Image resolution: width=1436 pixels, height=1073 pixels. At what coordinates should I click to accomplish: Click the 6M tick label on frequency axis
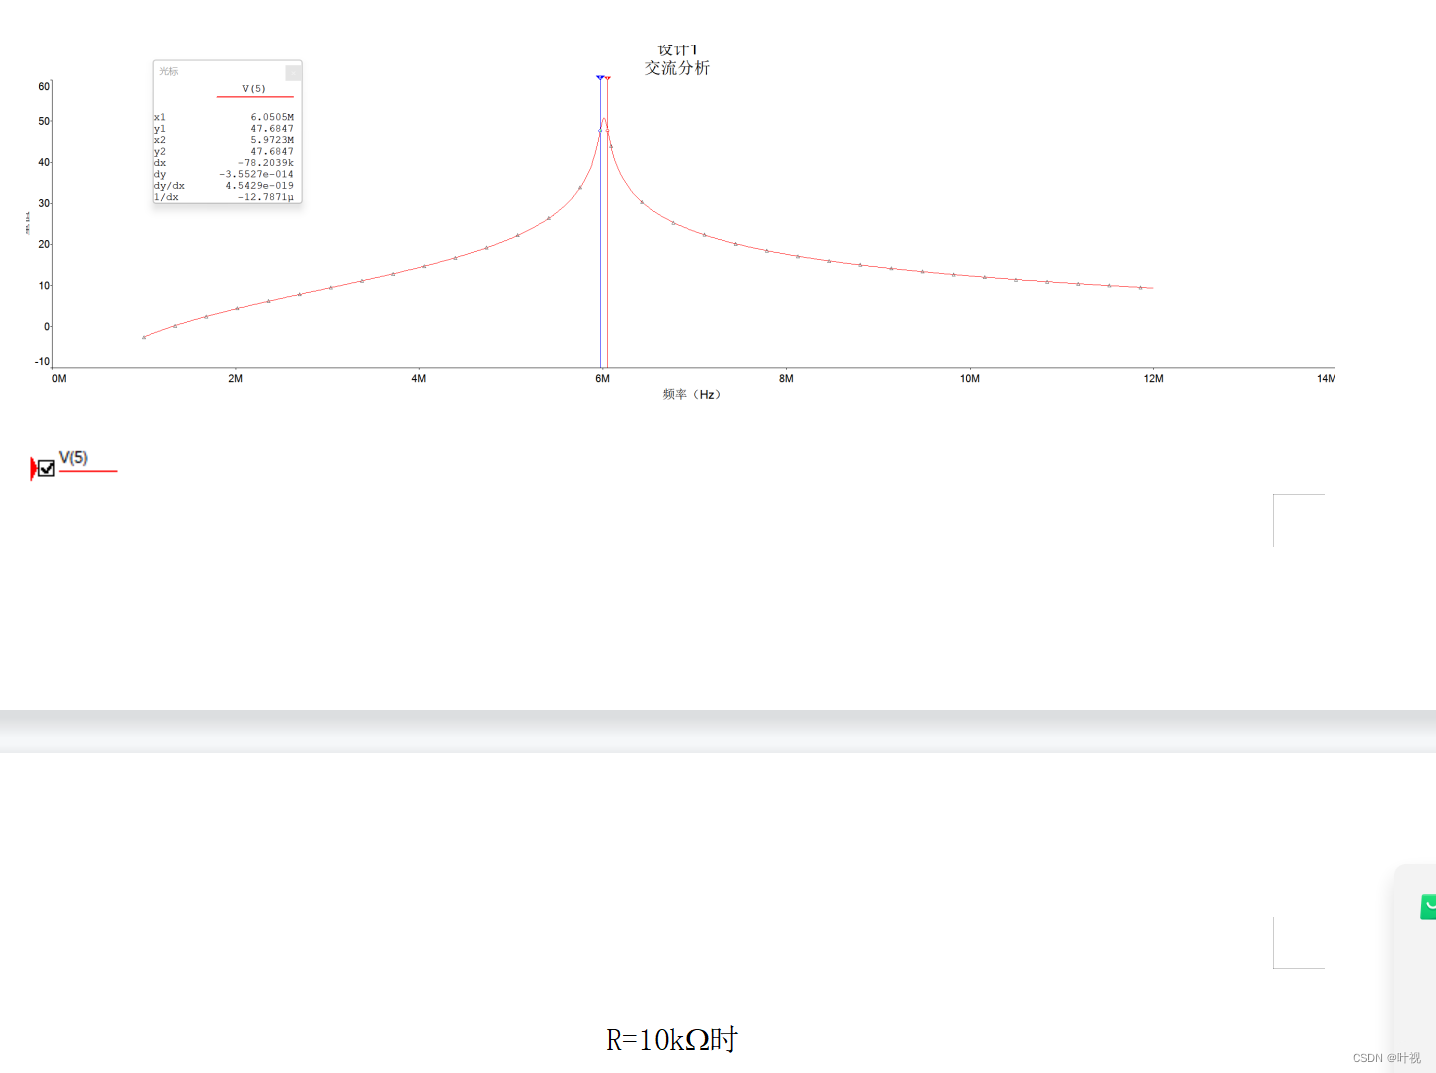pos(602,379)
